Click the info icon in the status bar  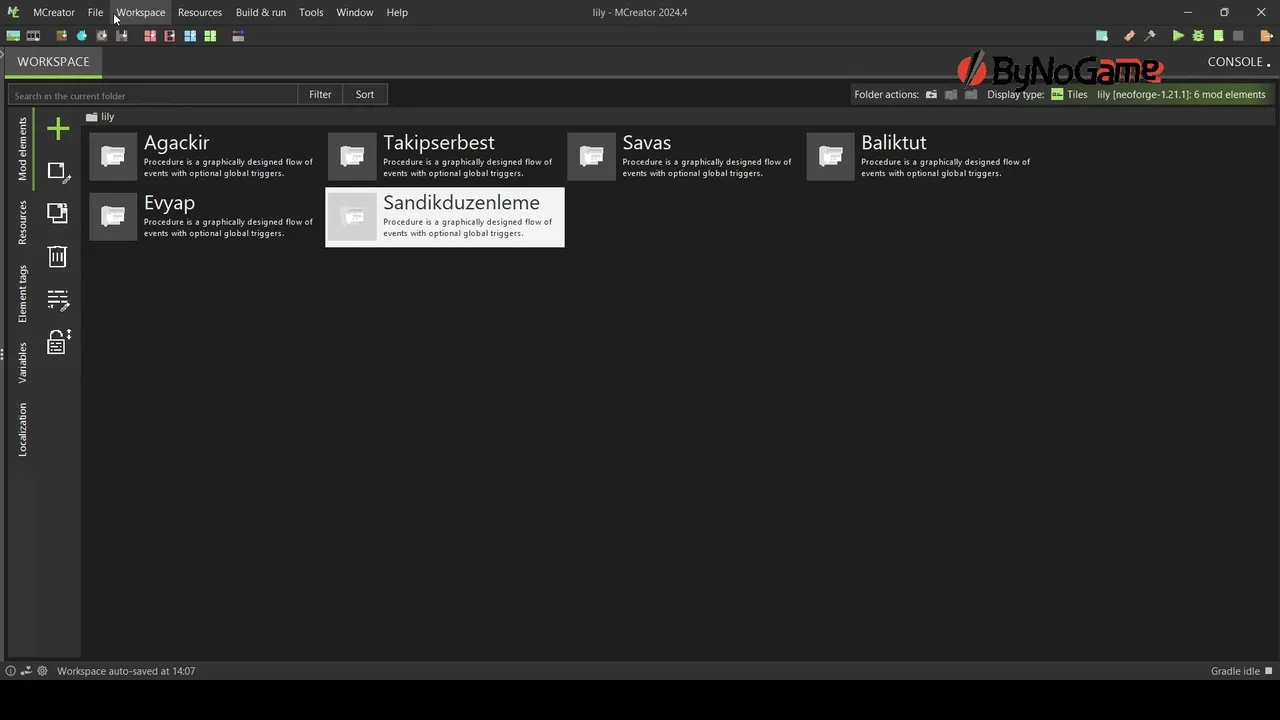pyautogui.click(x=11, y=671)
